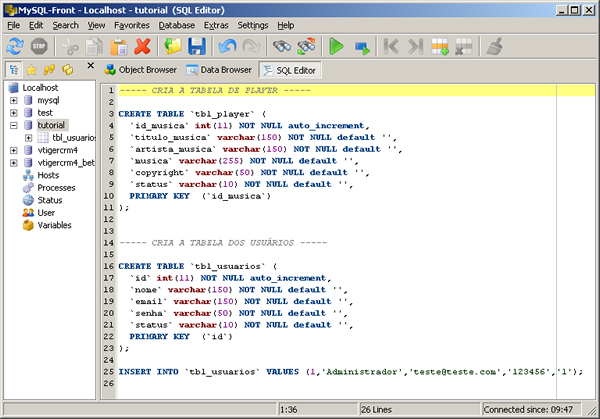This screenshot has height=419, width=600.
Task: Click the Redo arrow icon
Action: 251,46
